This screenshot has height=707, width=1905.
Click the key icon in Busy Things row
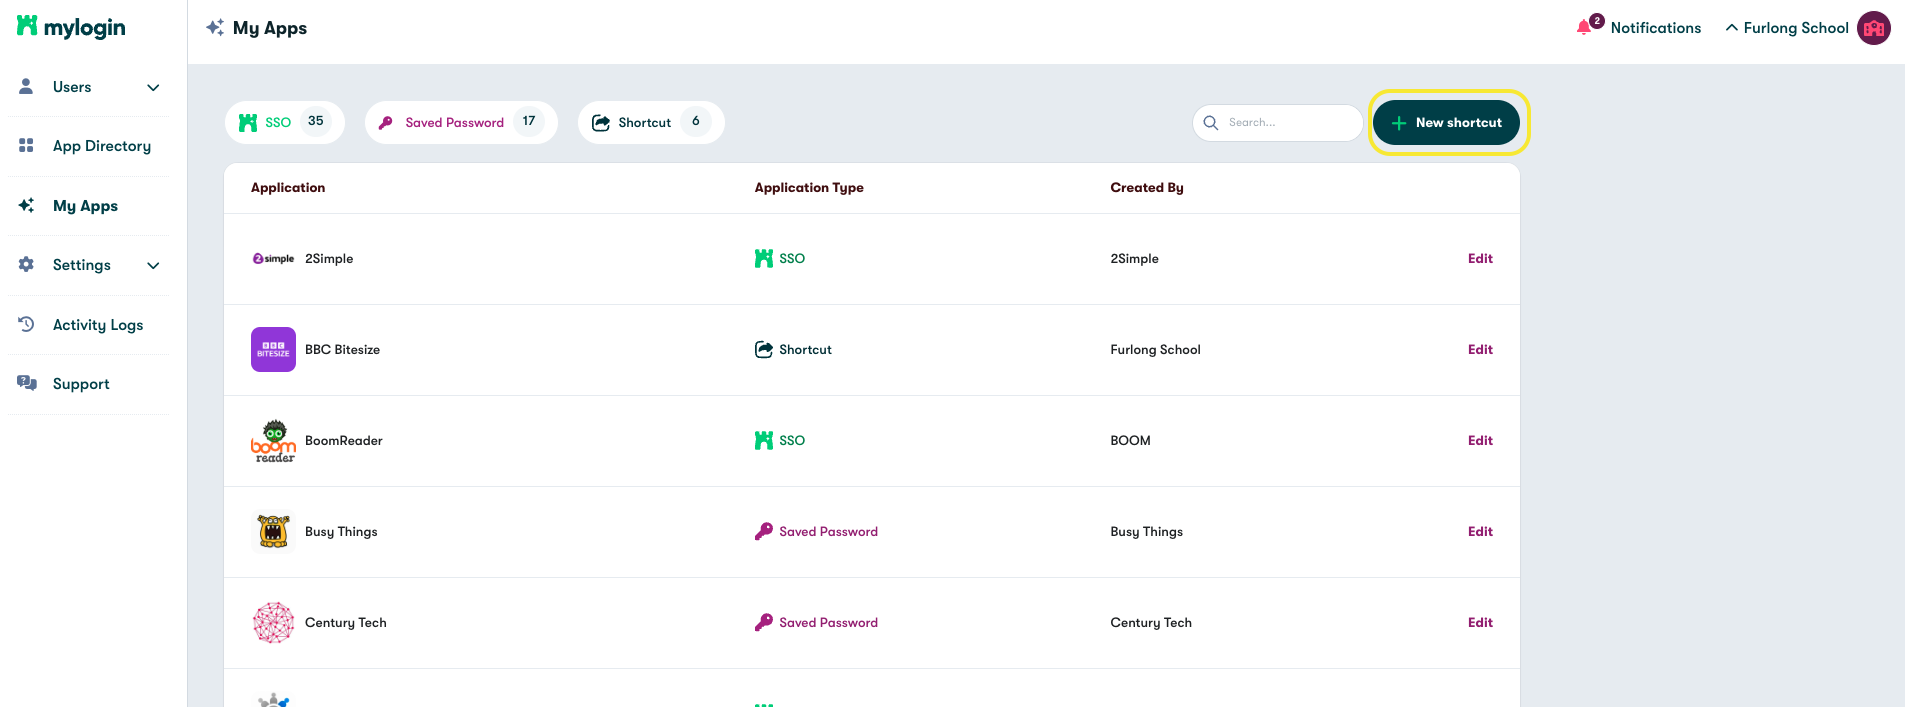tap(764, 531)
